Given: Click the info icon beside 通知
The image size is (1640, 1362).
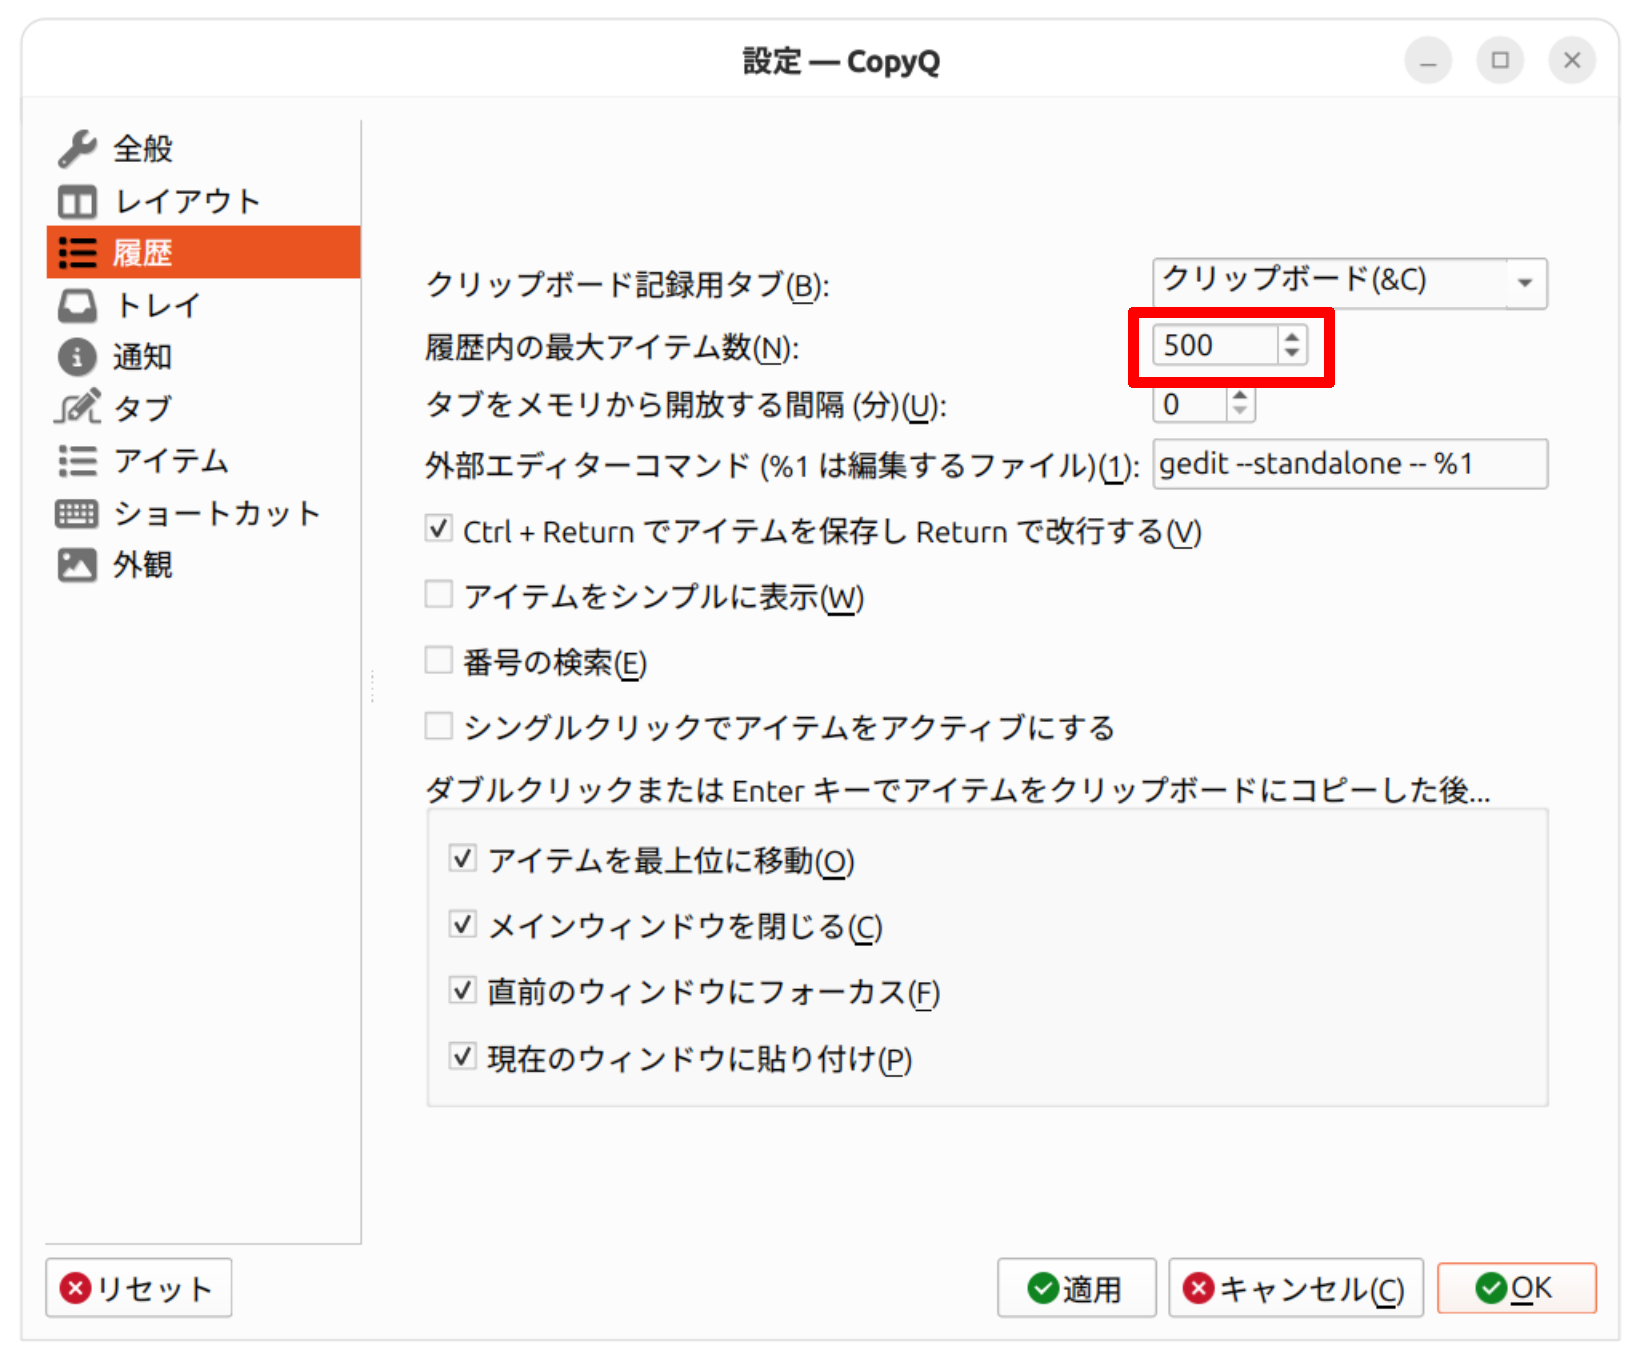Looking at the screenshot, I should (77, 357).
